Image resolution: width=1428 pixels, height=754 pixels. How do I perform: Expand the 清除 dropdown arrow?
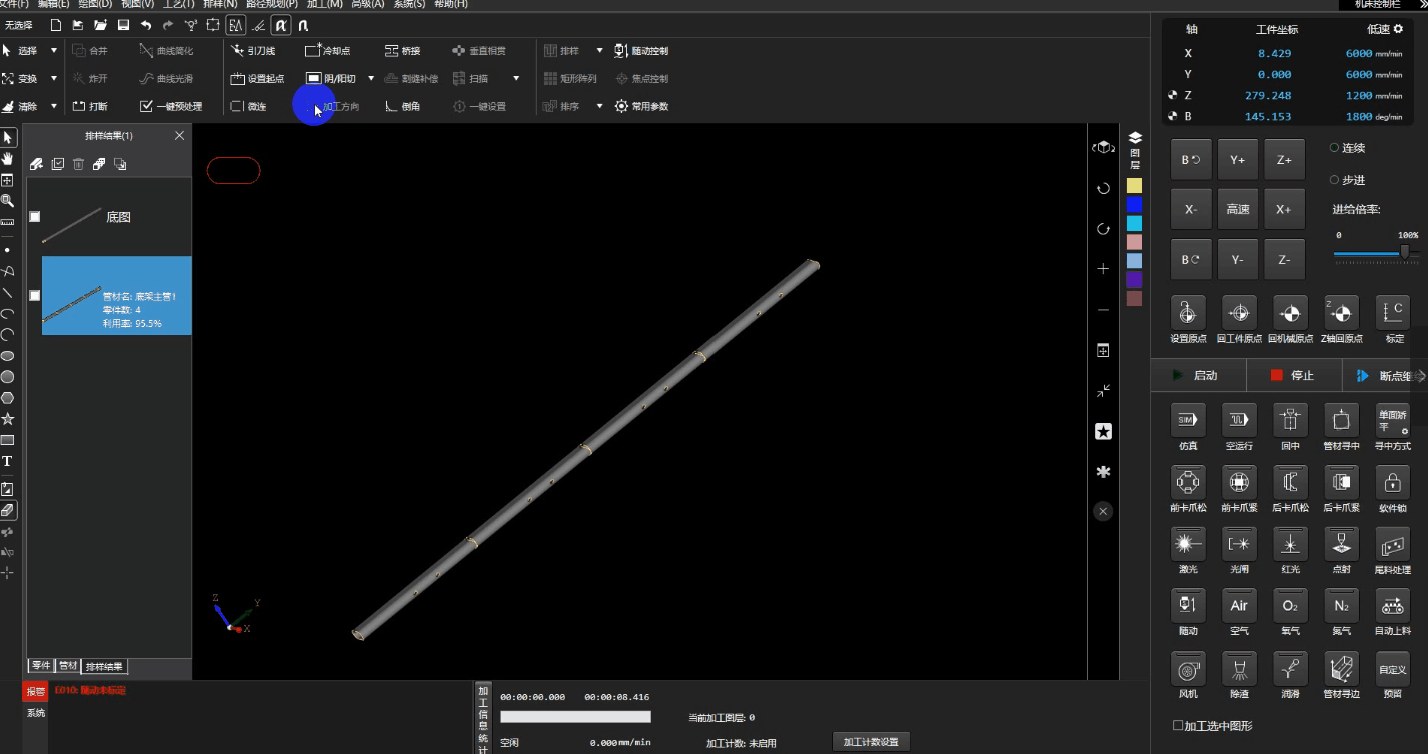tap(53, 106)
